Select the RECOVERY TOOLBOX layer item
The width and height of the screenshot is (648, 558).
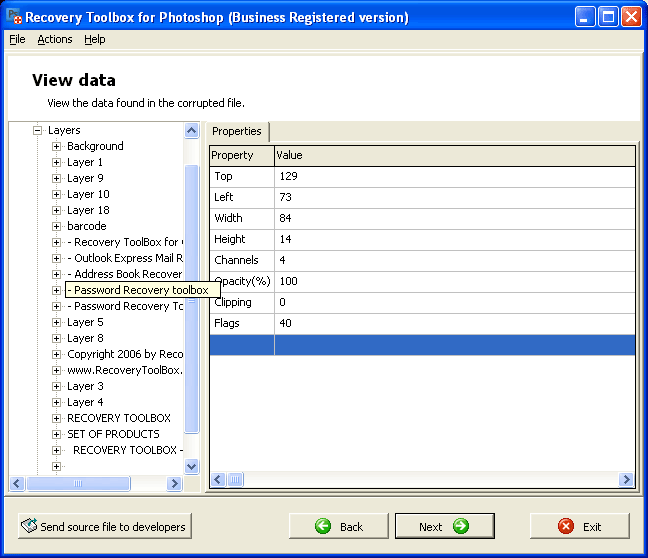pyautogui.click(x=118, y=418)
